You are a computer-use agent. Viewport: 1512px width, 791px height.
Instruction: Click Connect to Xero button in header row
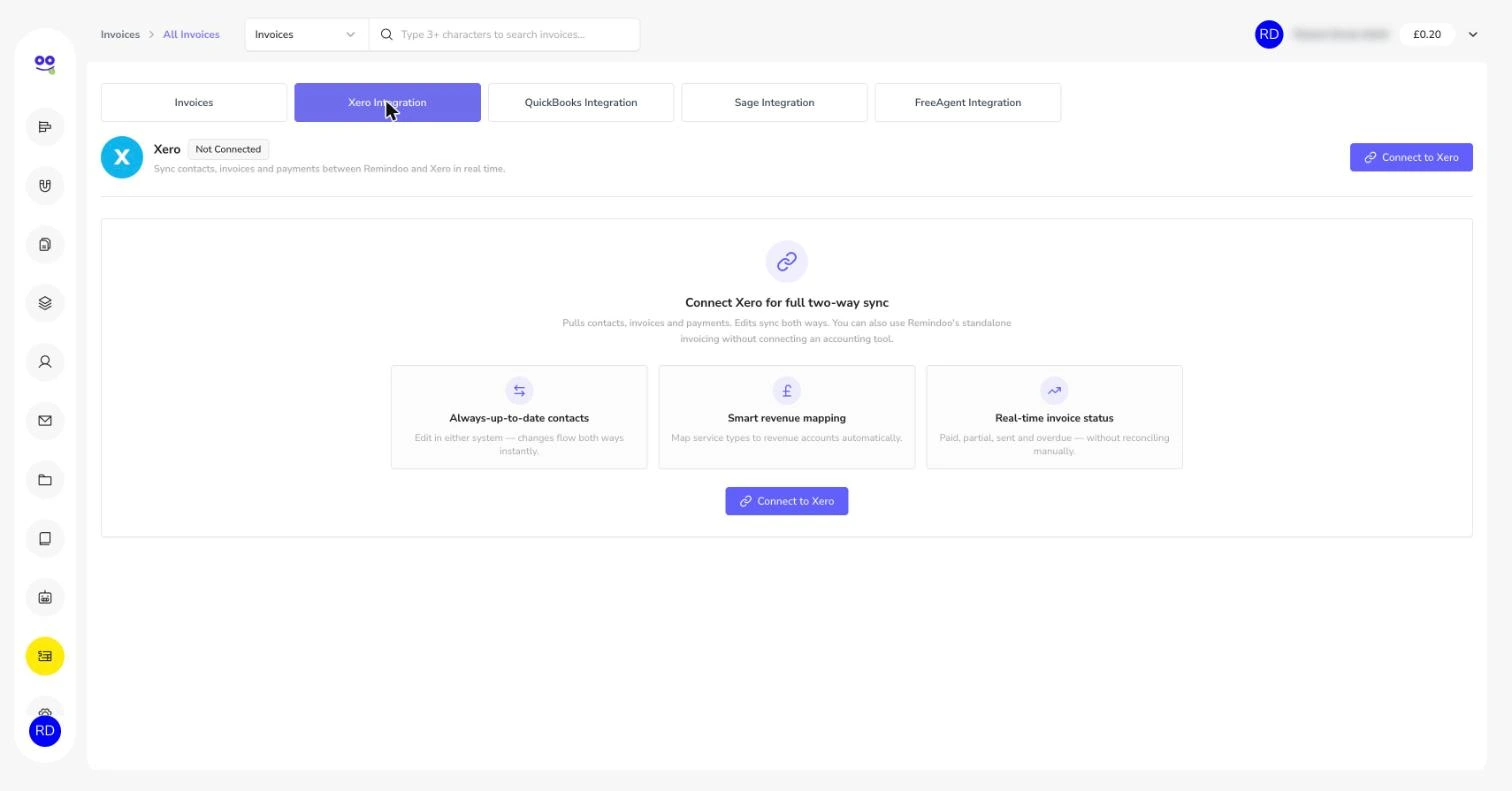(1411, 158)
